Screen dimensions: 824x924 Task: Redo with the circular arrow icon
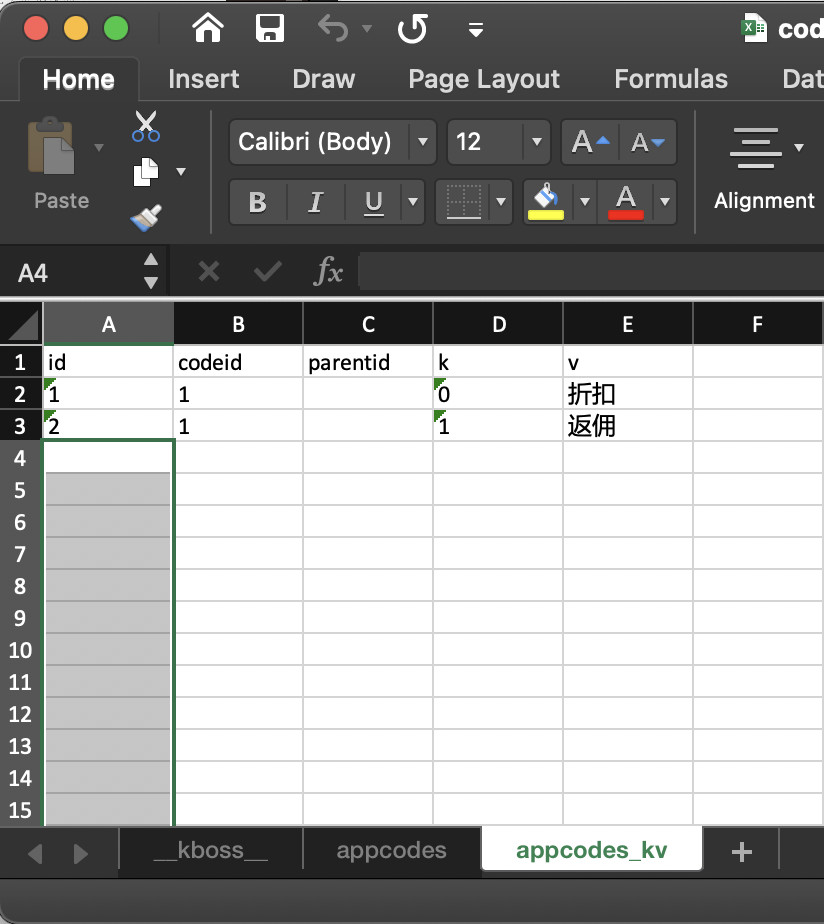[x=412, y=28]
